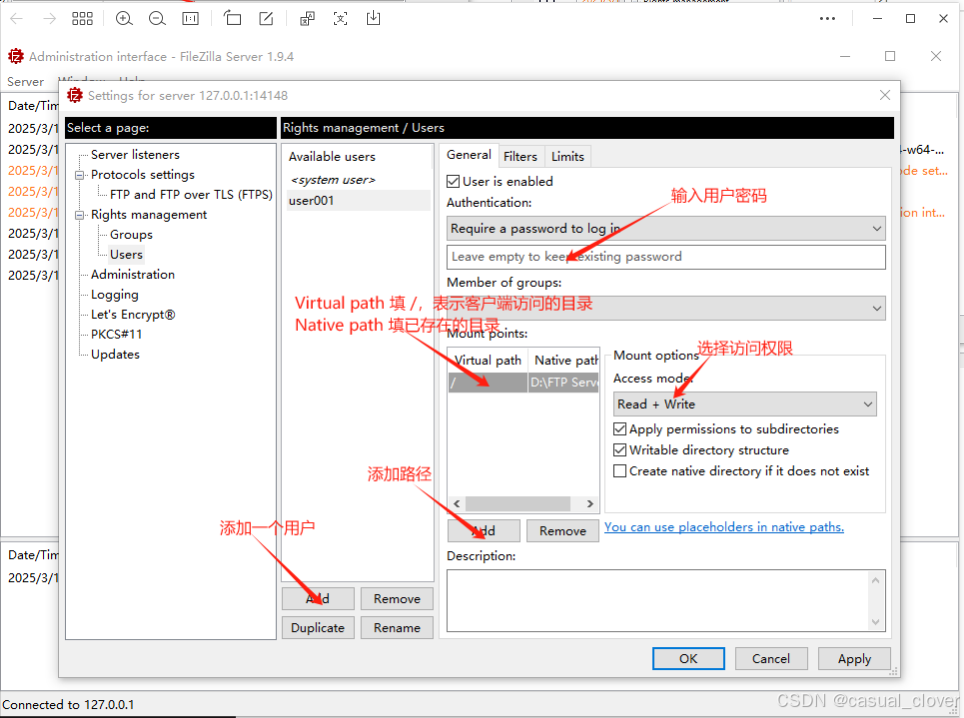Switch to the Filters tab
This screenshot has height=718, width=964.
pos(520,156)
